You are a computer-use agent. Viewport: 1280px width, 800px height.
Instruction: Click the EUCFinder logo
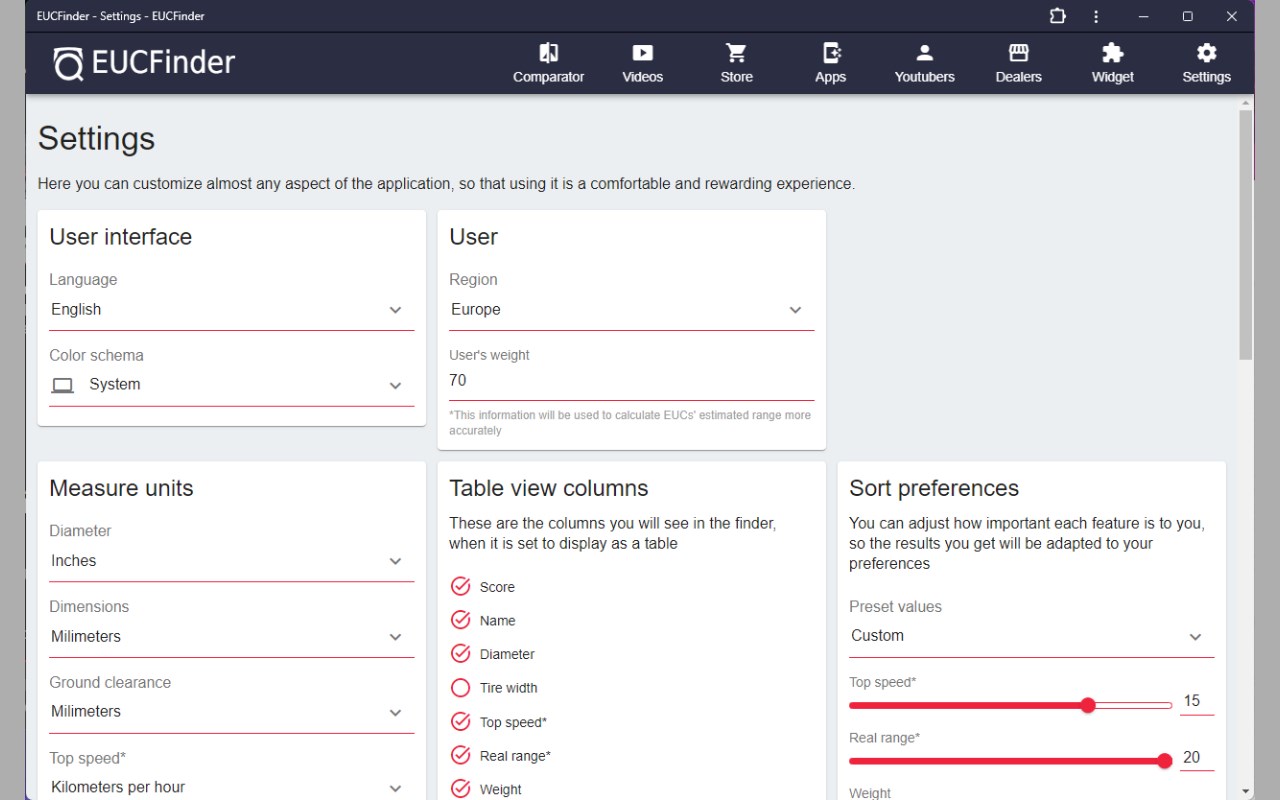[x=145, y=63]
